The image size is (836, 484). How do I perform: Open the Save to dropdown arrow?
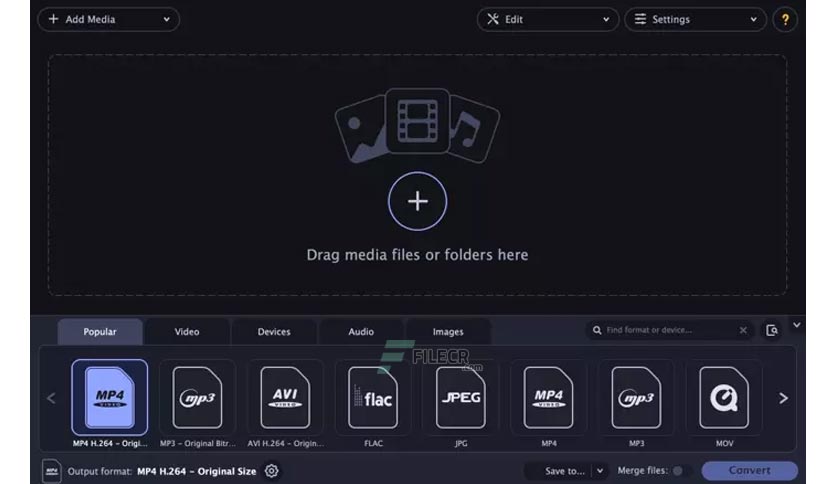(x=600, y=471)
